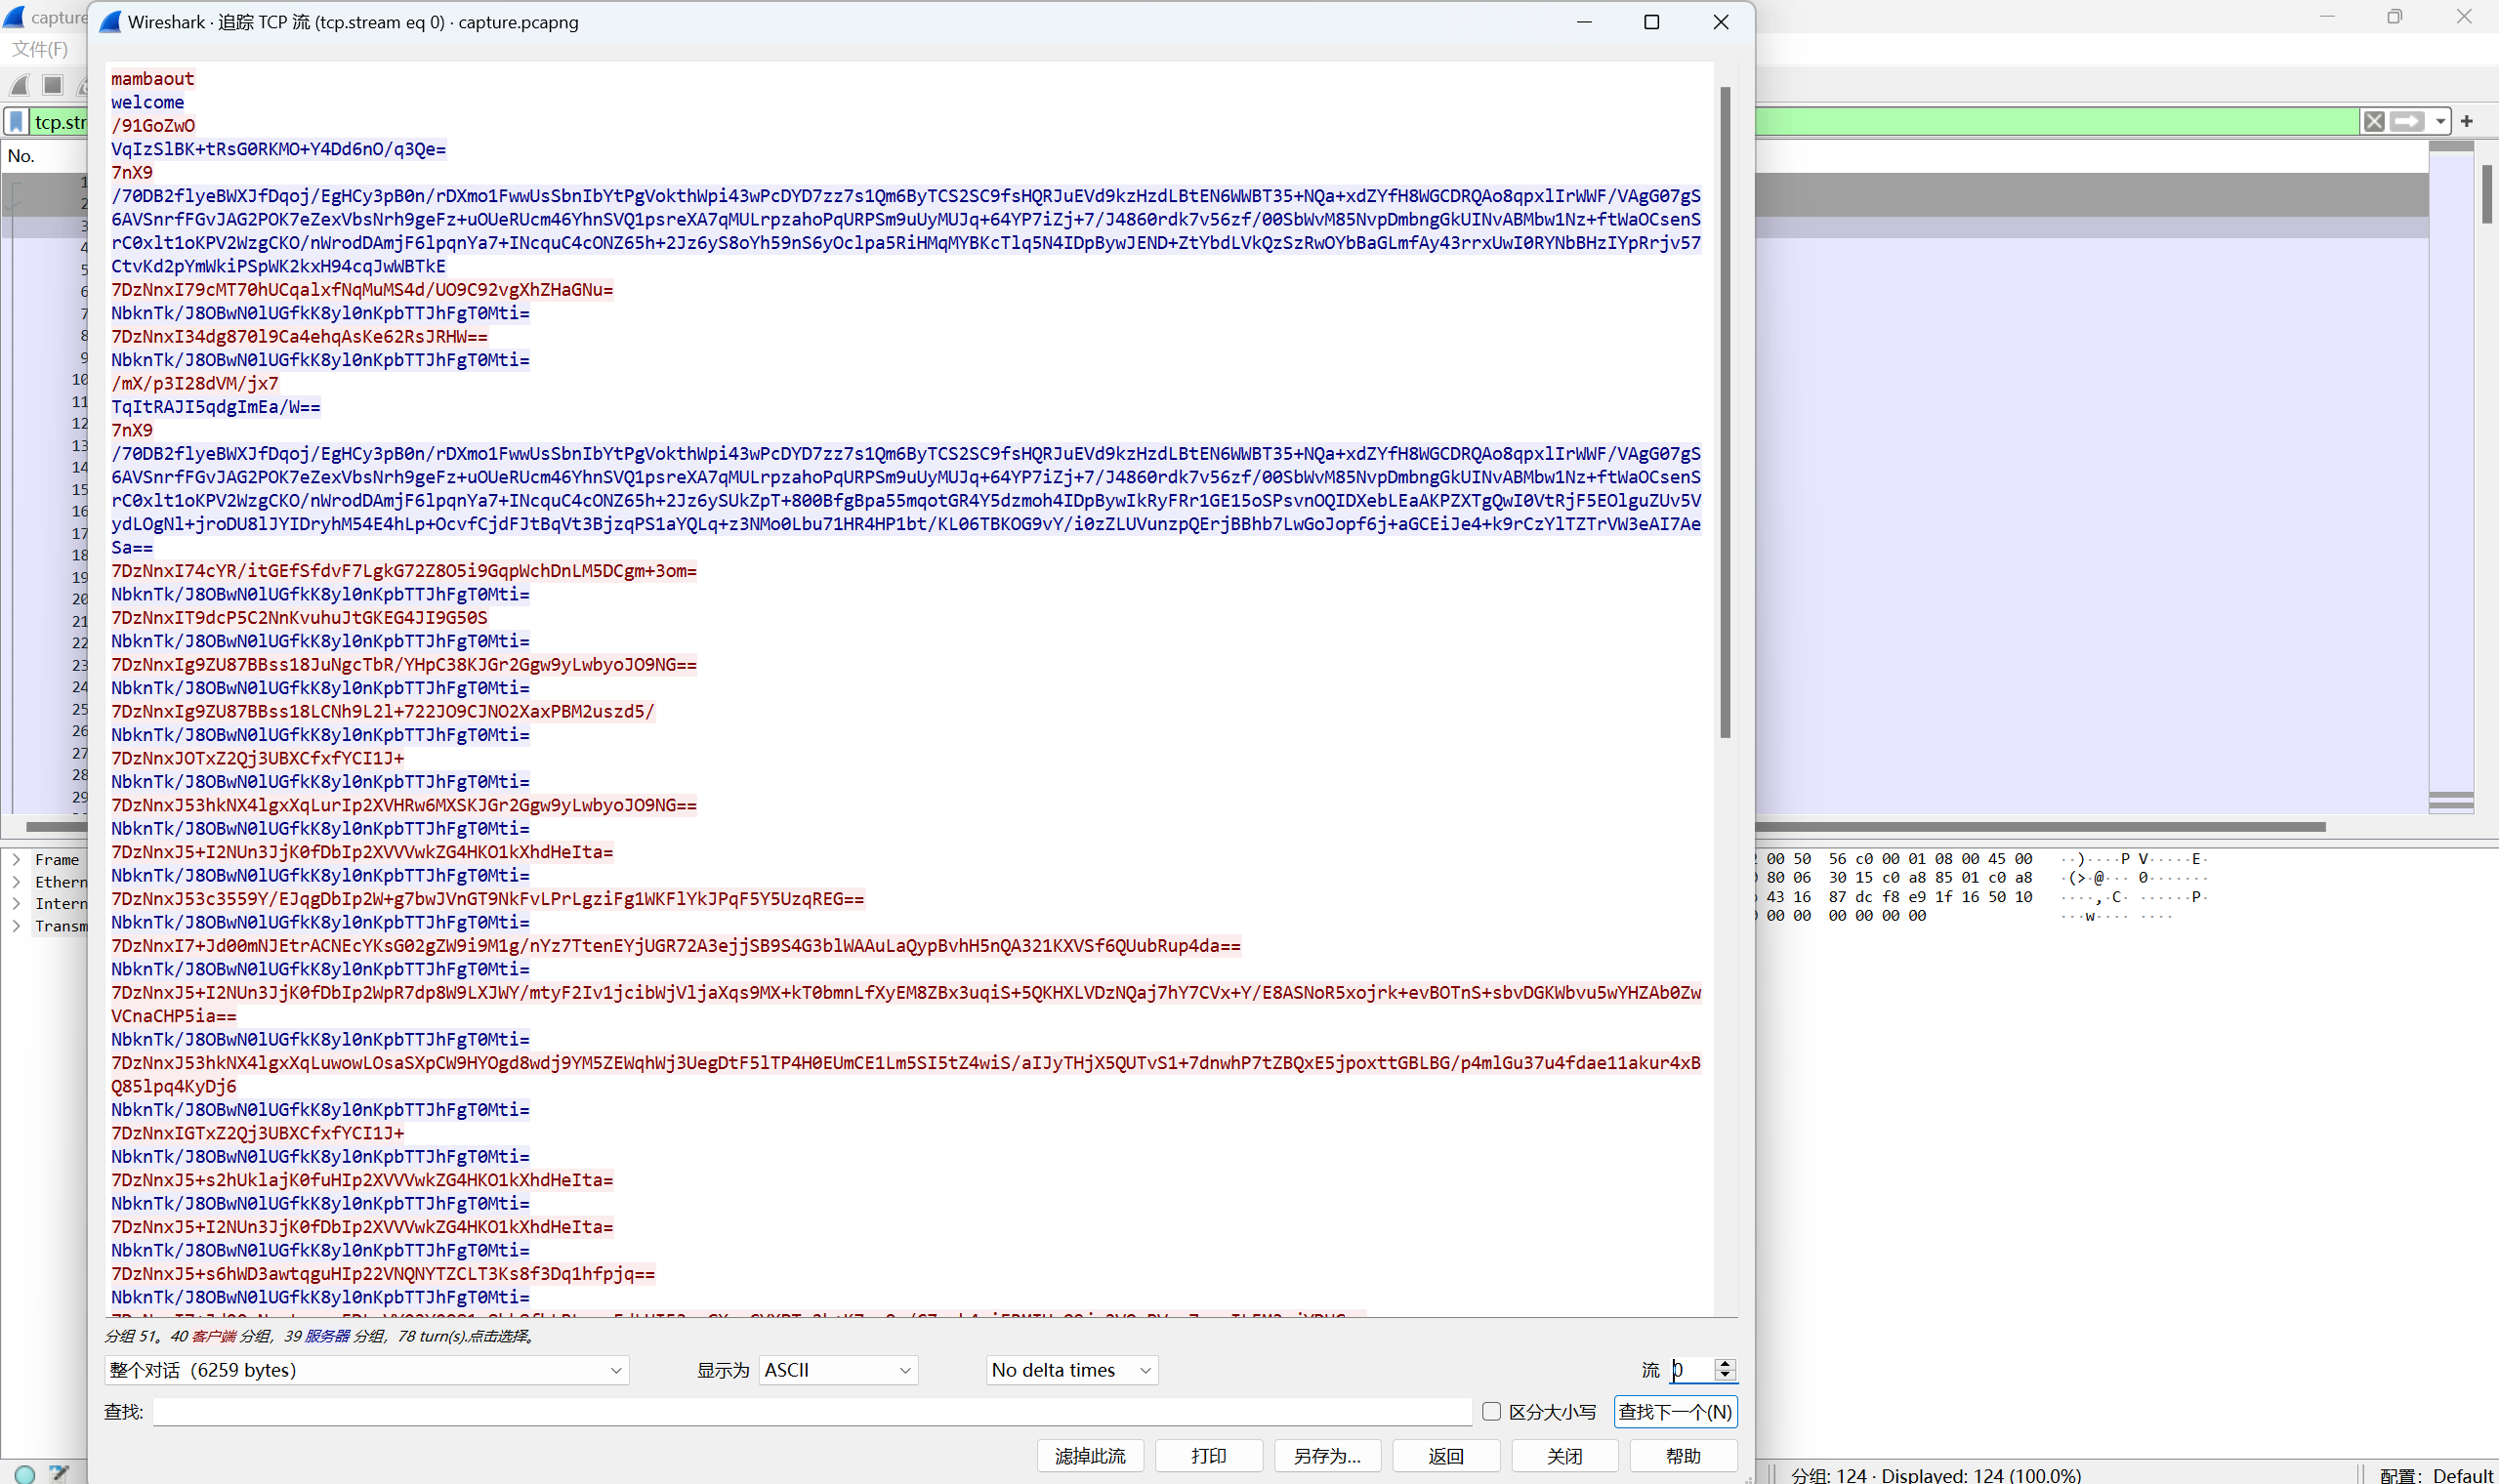Click the '7DzNnxIGTxZ2Qj3UBXCfxfYCI1J+' line

tap(257, 1133)
